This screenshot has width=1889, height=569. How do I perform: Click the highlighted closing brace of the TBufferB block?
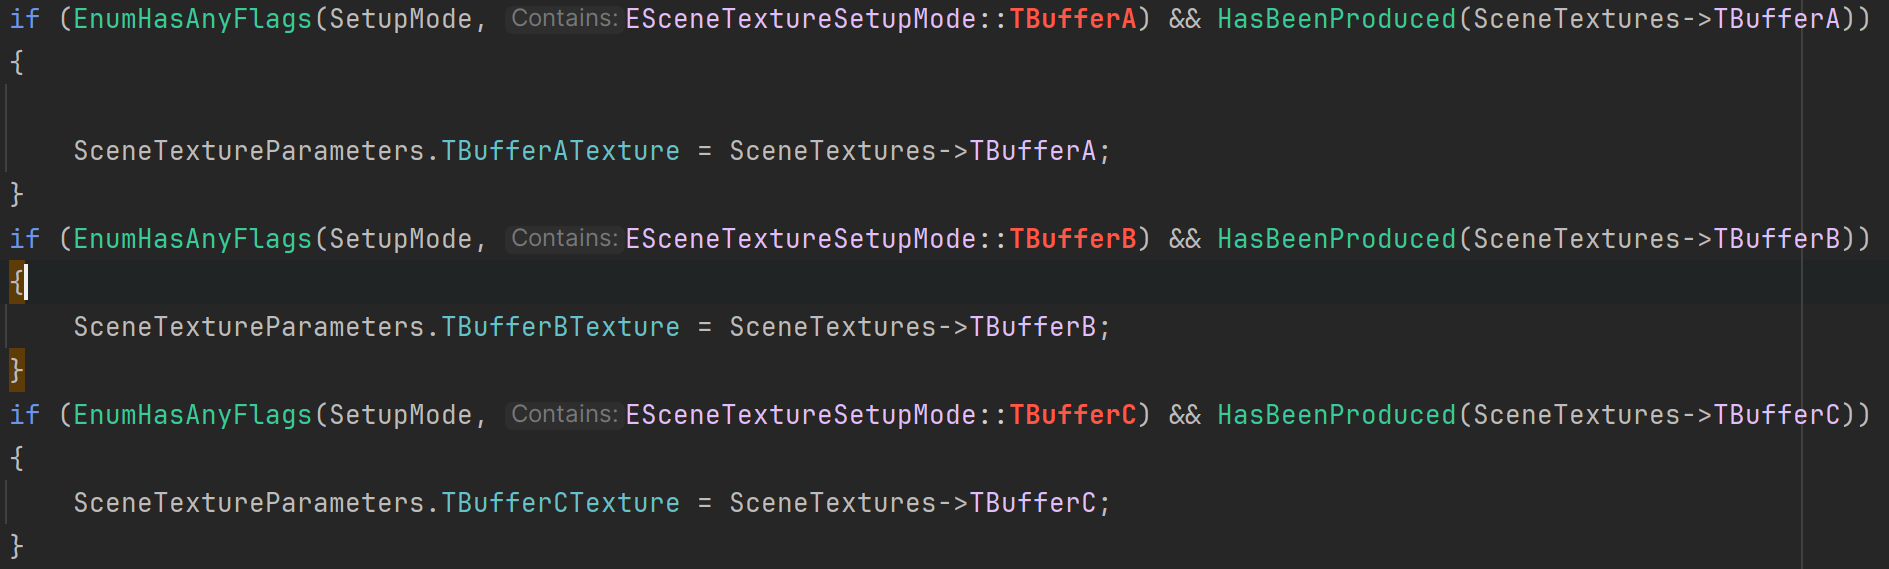coord(16,371)
